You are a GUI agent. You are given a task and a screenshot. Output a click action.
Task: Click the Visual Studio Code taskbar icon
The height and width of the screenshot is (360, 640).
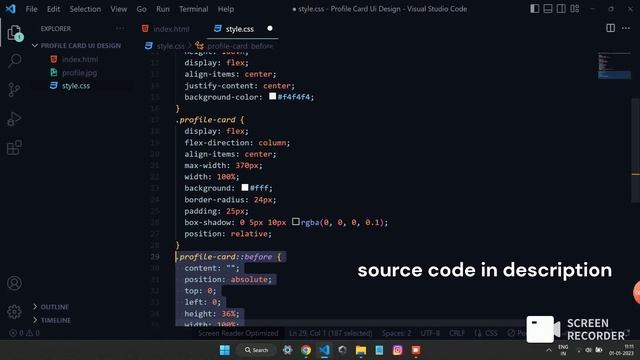[324, 350]
